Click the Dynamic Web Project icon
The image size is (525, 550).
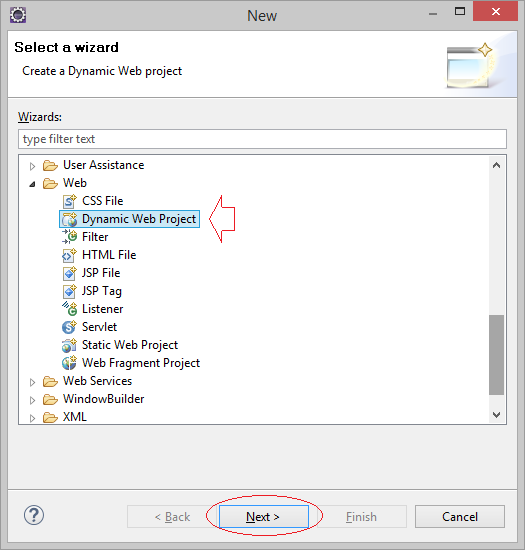point(69,219)
